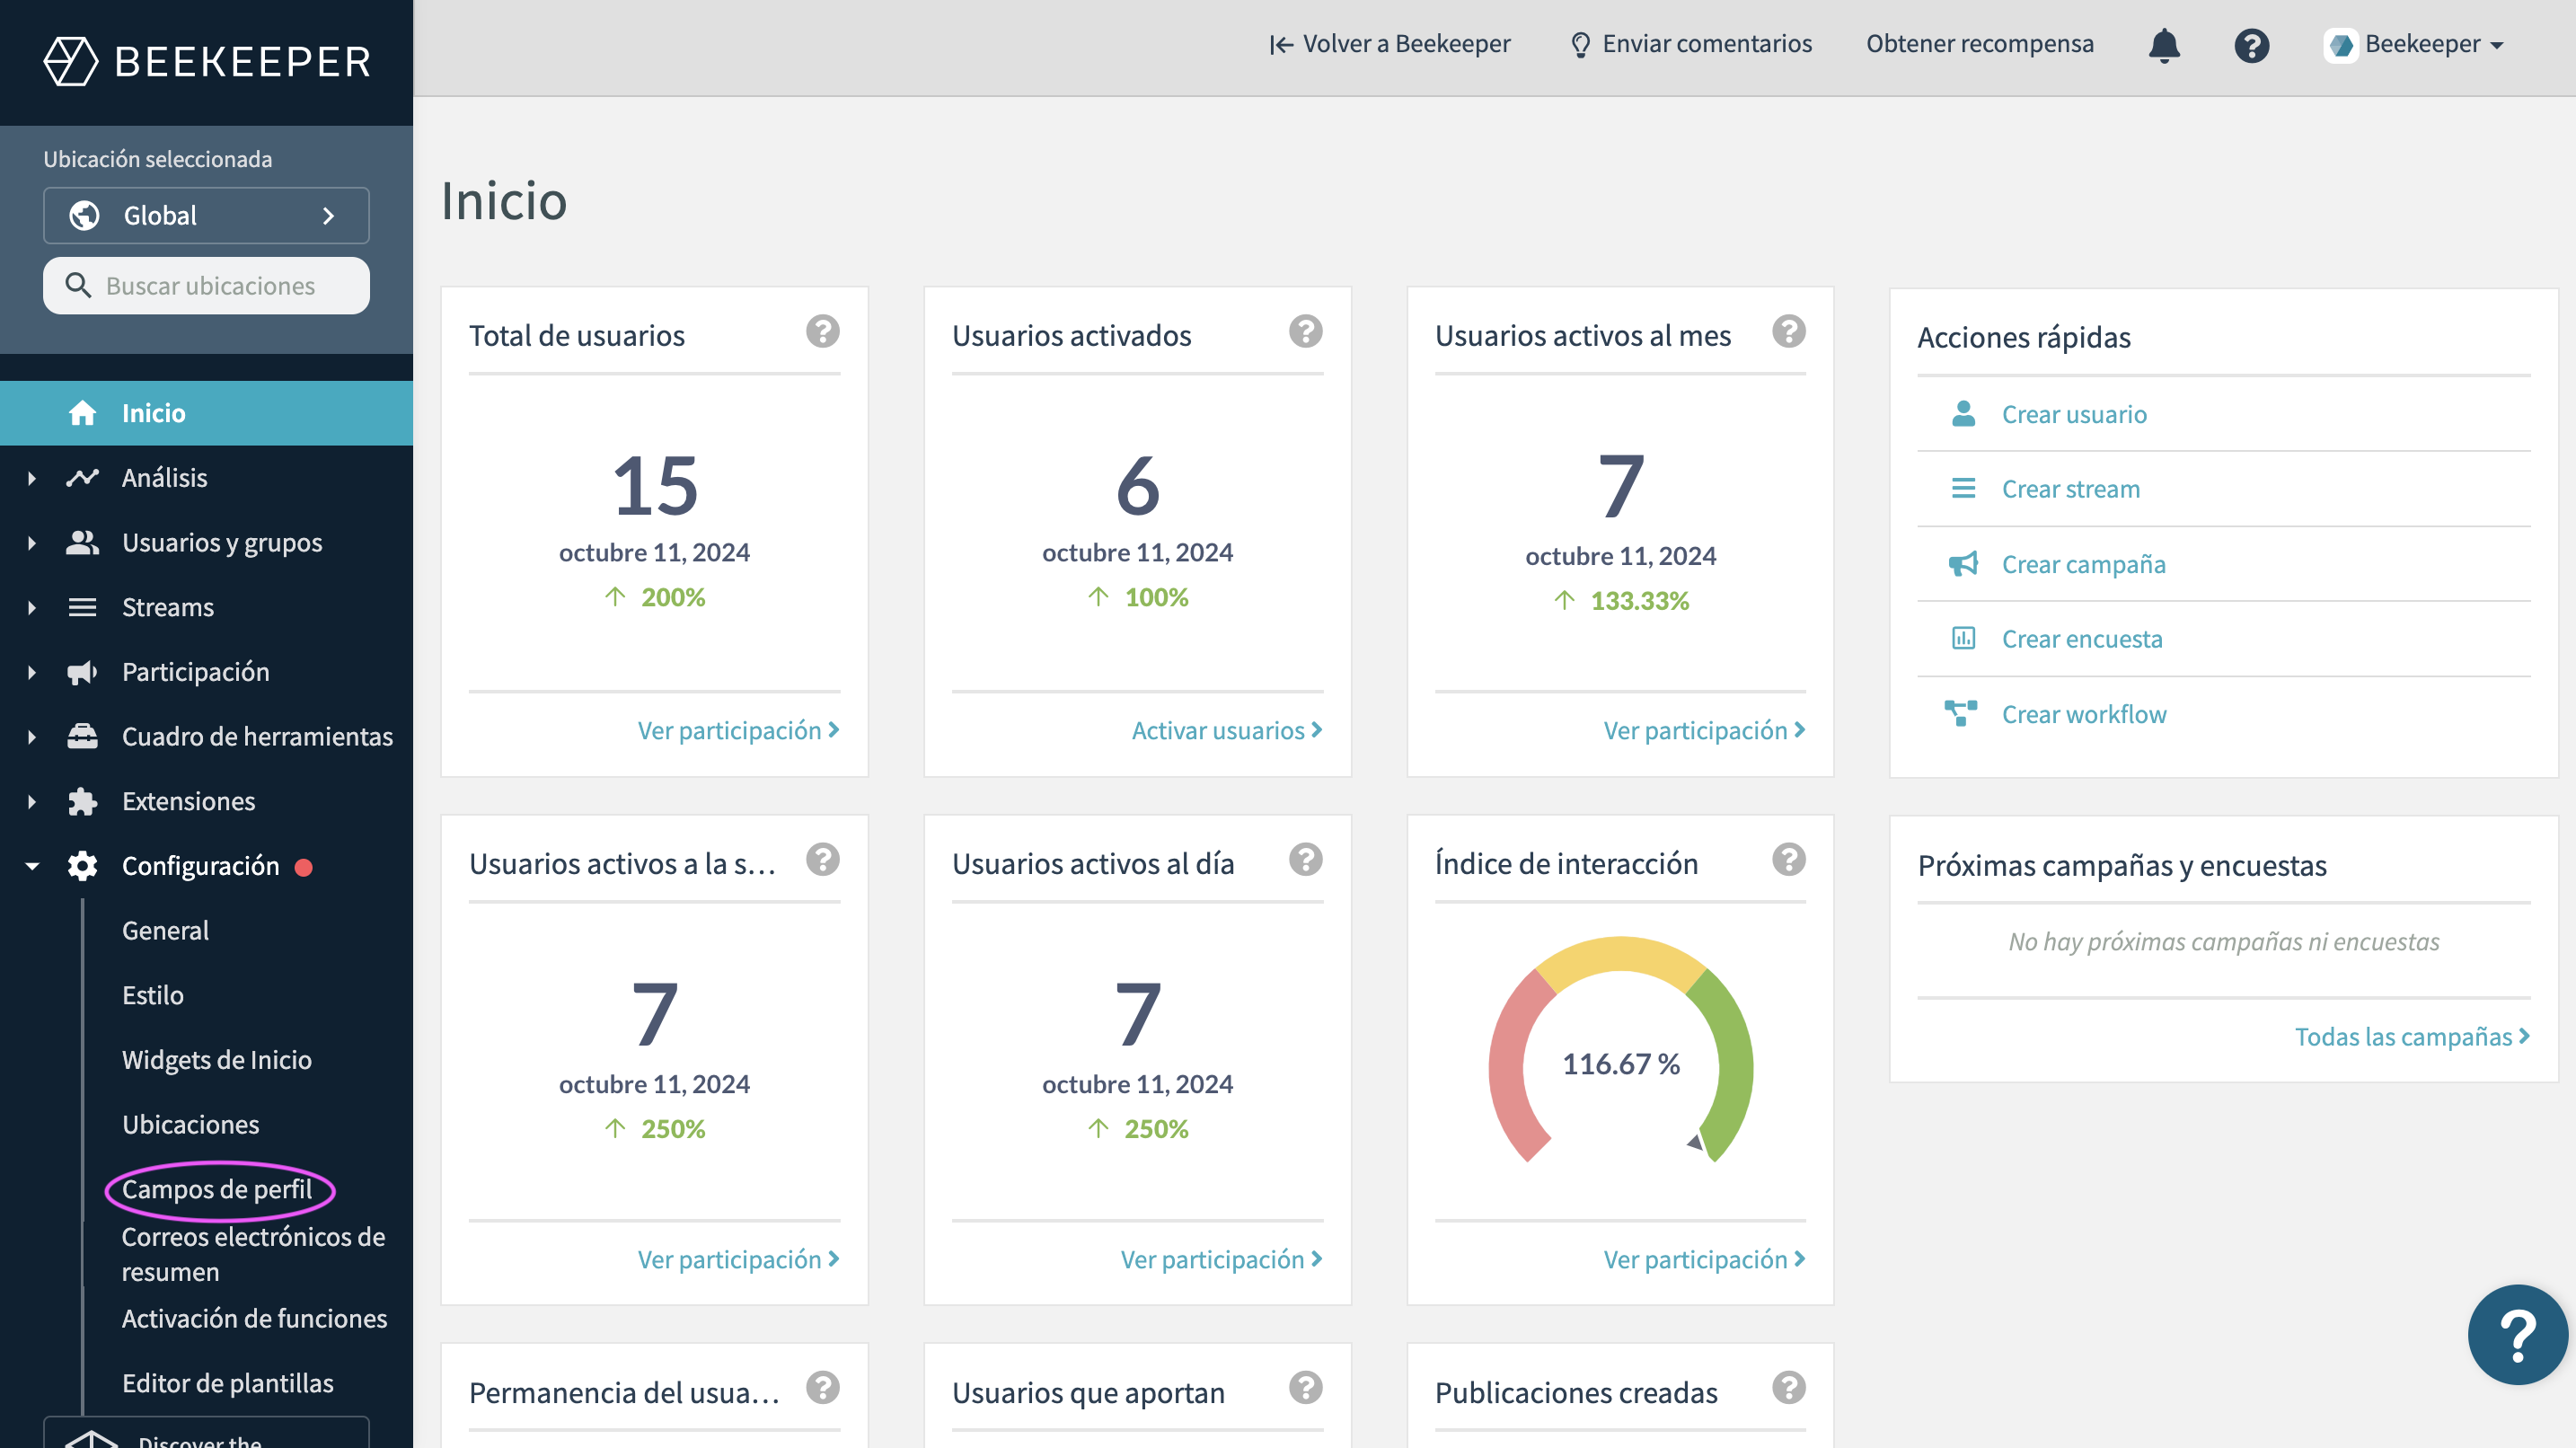Show info tooltip for Total de usuarios
Viewport: 2576px width, 1448px height.
822,332
